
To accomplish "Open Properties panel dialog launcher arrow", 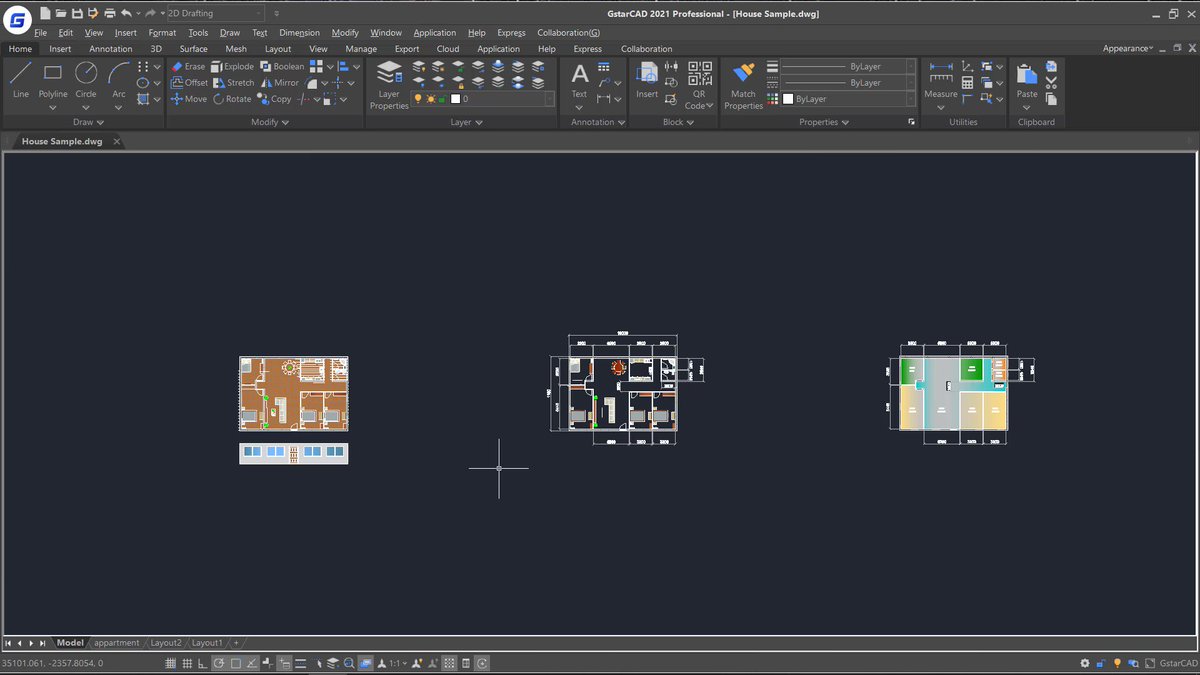I will click(x=911, y=122).
